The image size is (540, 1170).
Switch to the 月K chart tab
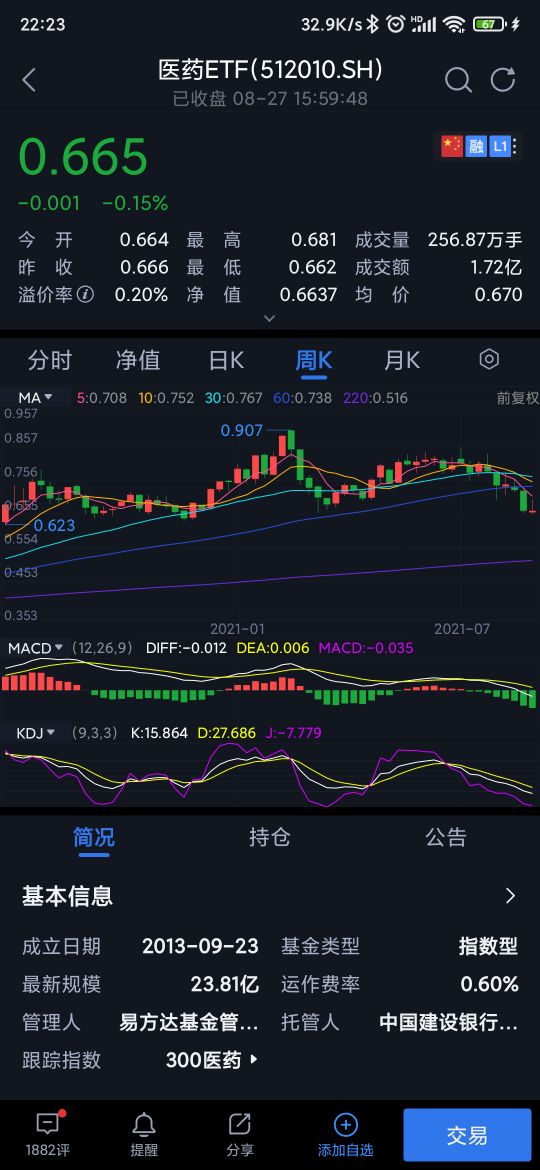click(x=402, y=360)
